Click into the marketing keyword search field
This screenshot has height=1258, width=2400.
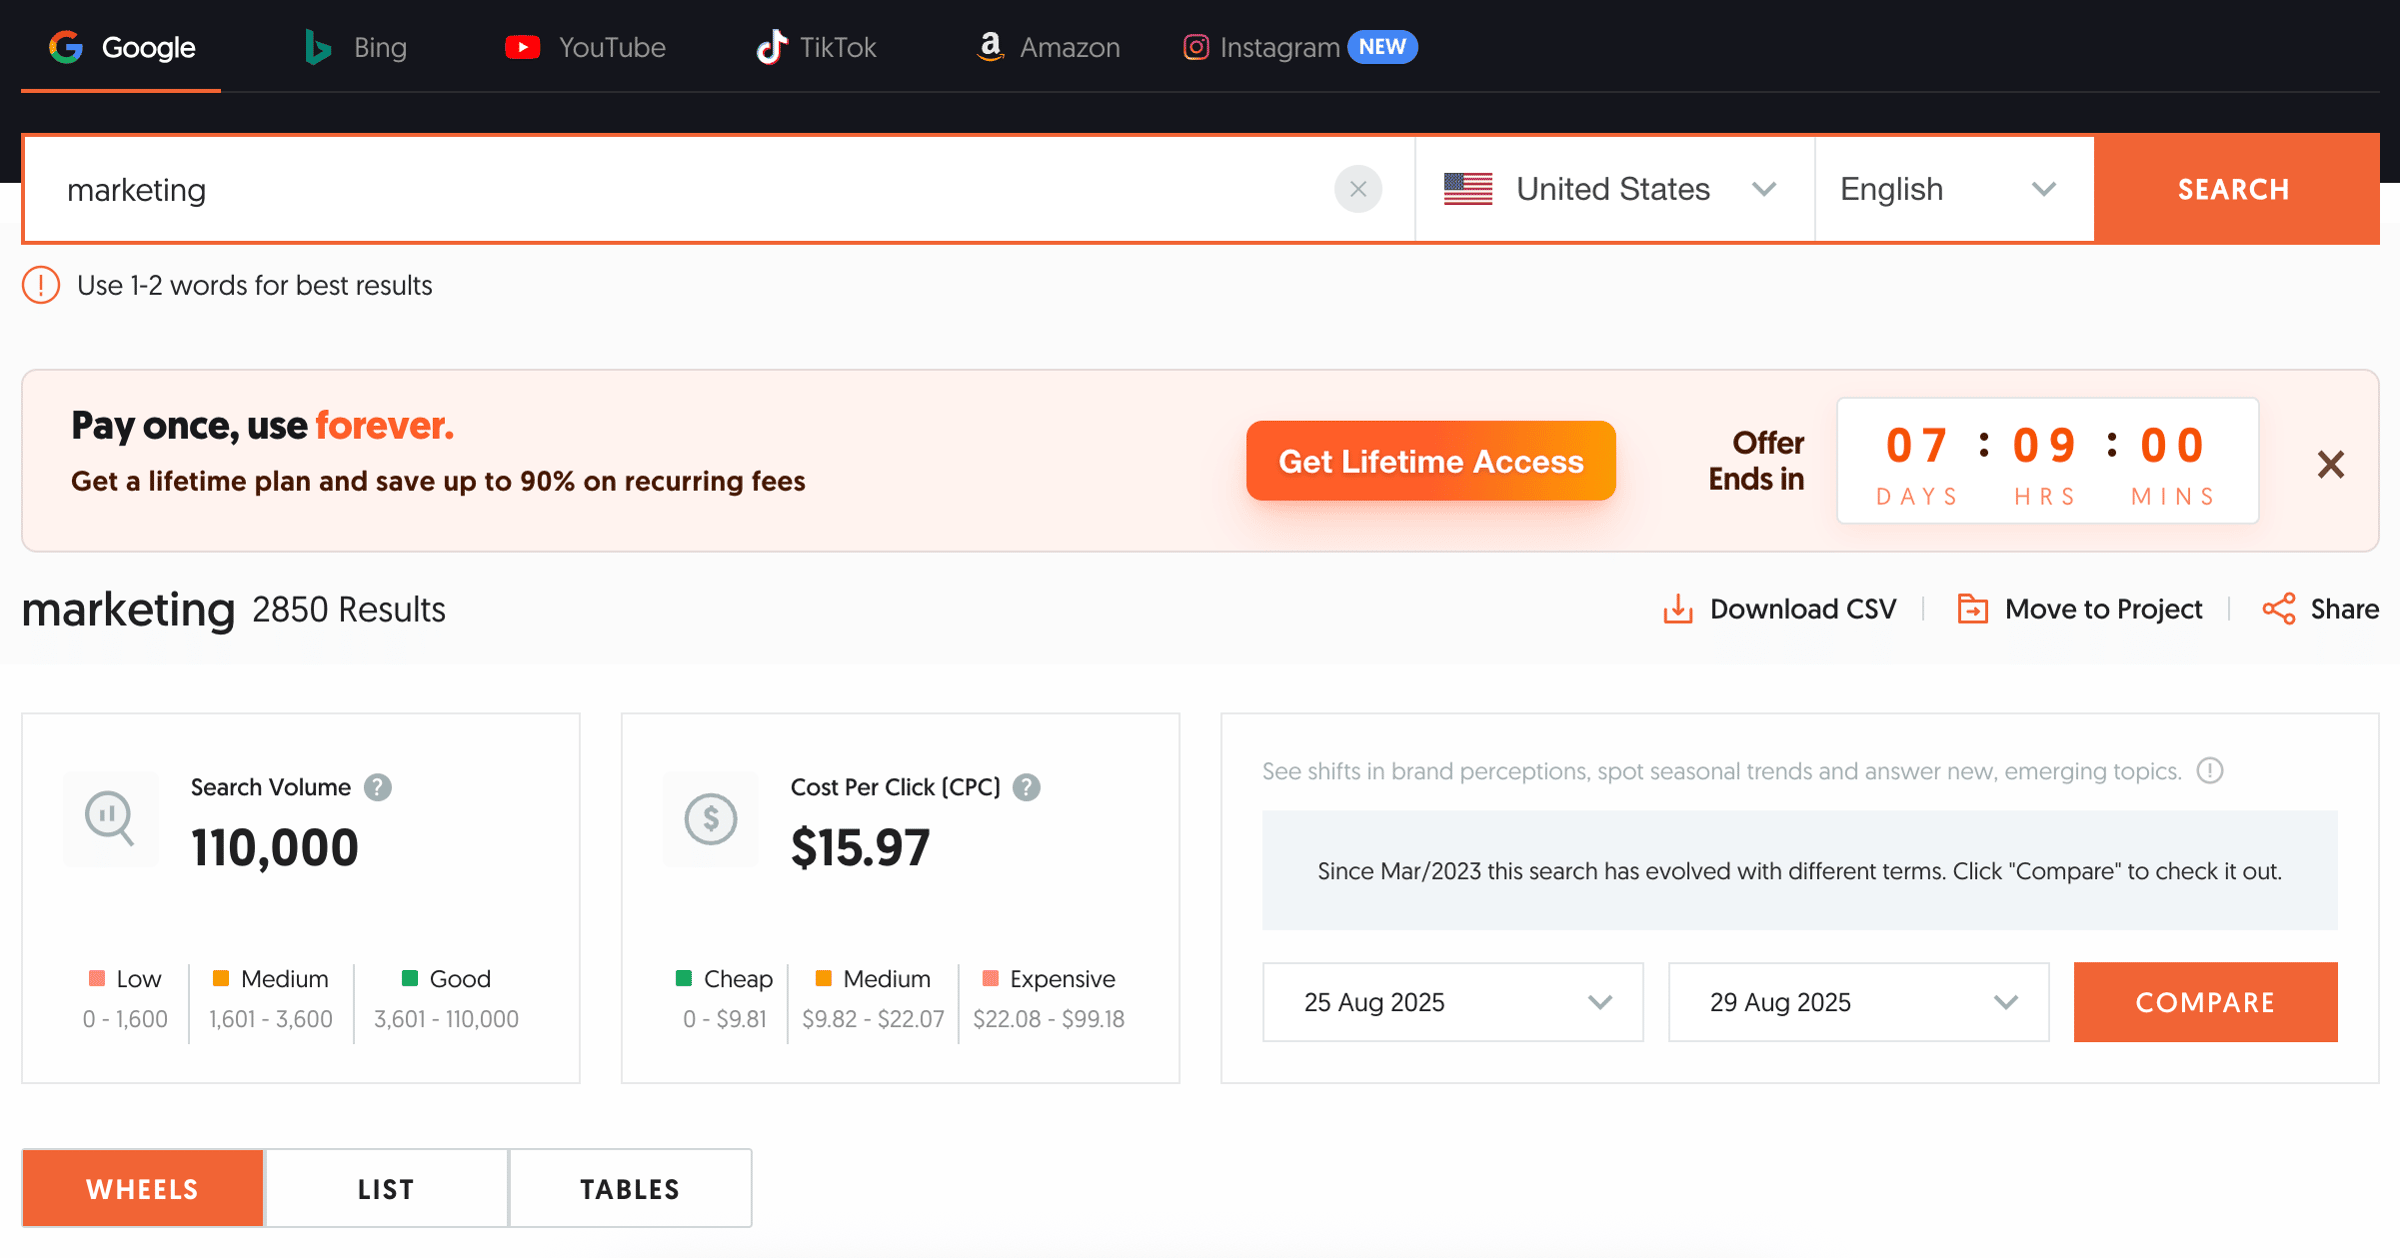click(x=680, y=189)
